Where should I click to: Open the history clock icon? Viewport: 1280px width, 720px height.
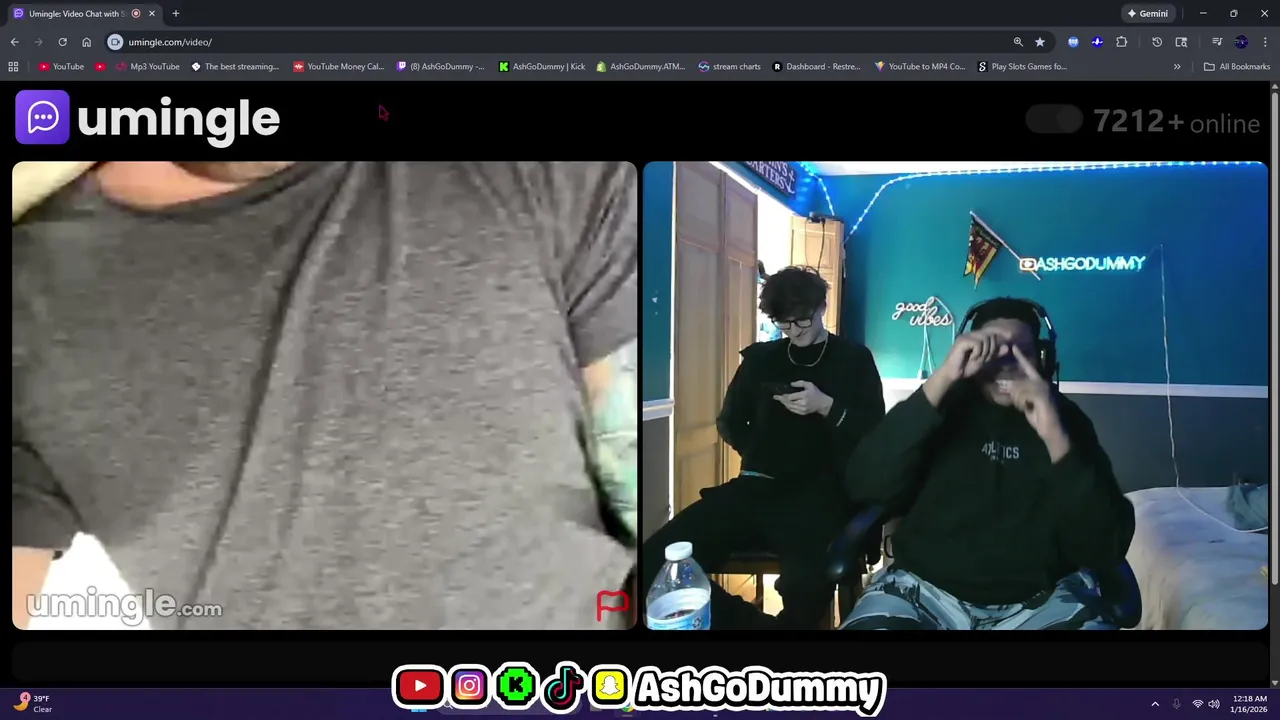click(1157, 42)
